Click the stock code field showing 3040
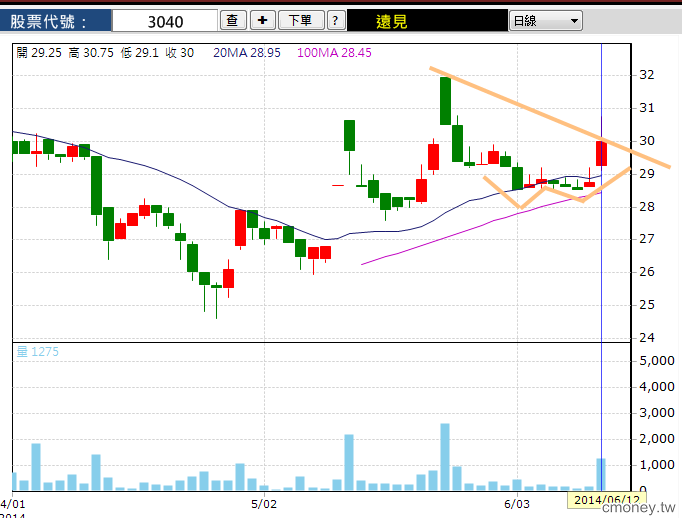The width and height of the screenshot is (682, 518). 164,21
